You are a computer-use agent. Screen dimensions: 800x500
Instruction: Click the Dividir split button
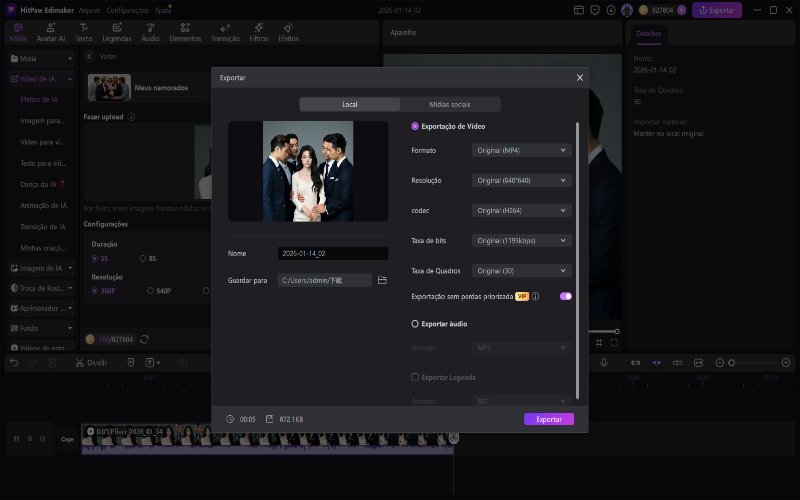point(91,363)
